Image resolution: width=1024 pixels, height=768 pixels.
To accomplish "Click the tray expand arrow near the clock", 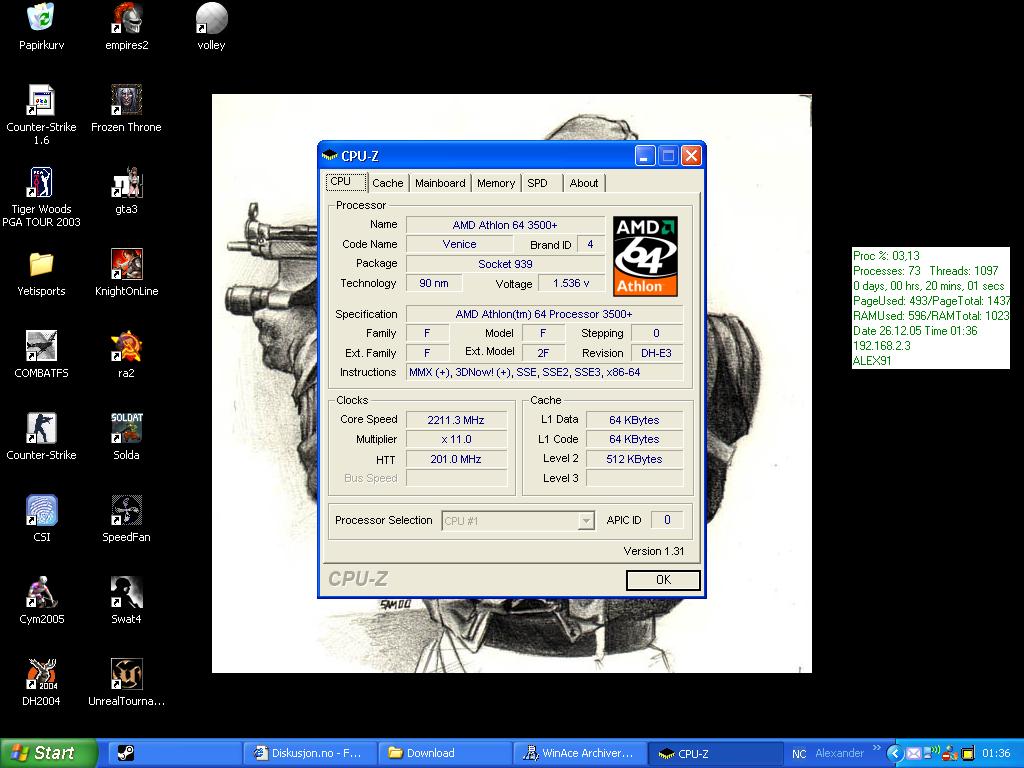I will click(x=895, y=754).
